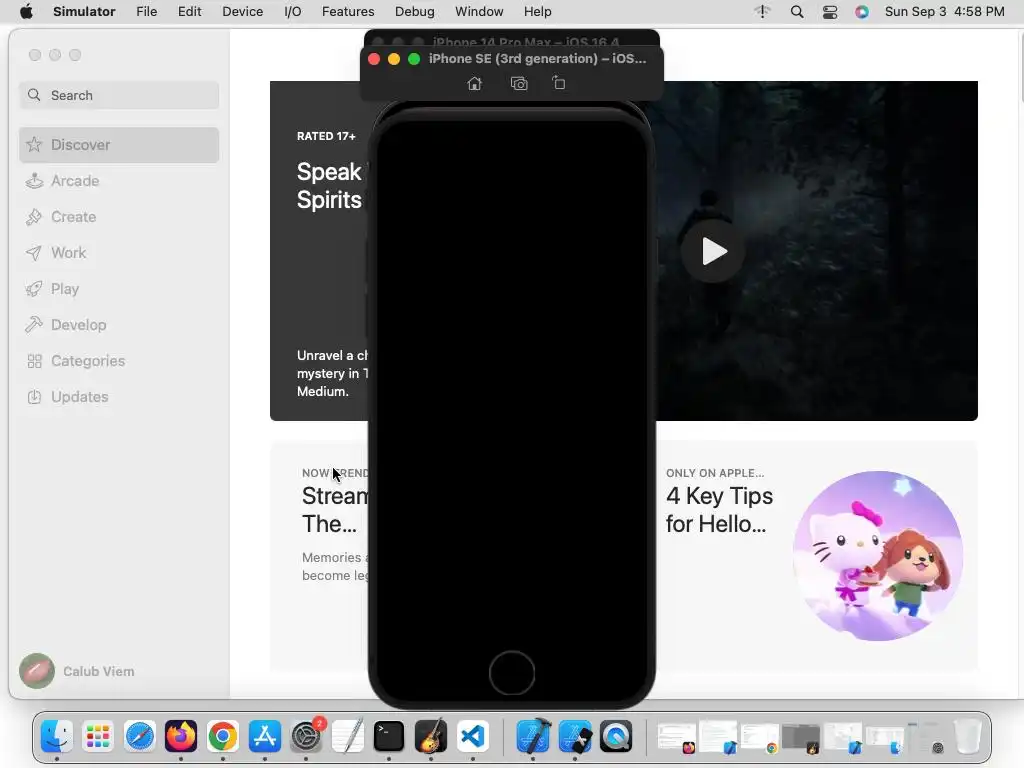Image resolution: width=1024 pixels, height=768 pixels.
Task: Open Launchpad from the Dock
Action: click(98, 737)
